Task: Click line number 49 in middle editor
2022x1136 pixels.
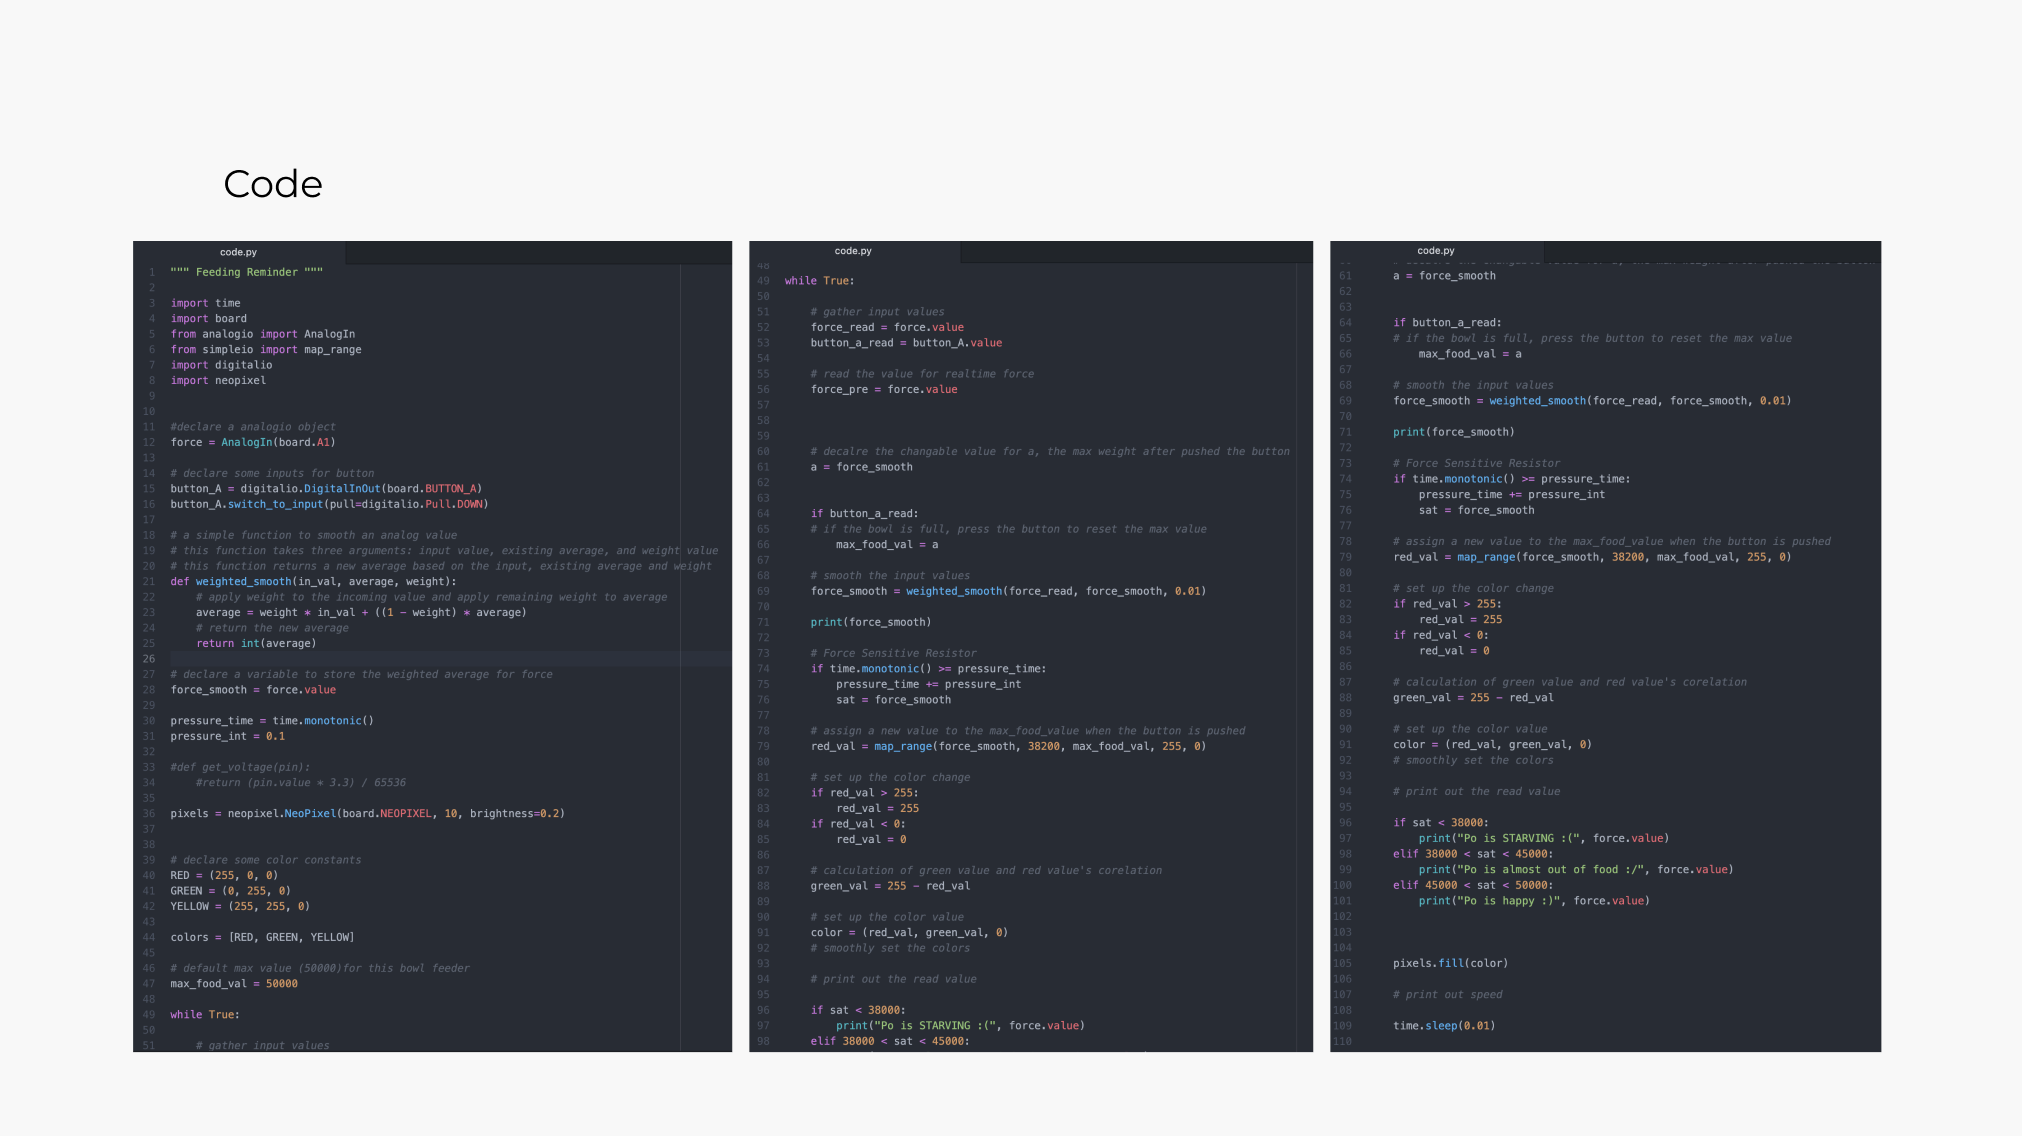Action: coord(763,281)
